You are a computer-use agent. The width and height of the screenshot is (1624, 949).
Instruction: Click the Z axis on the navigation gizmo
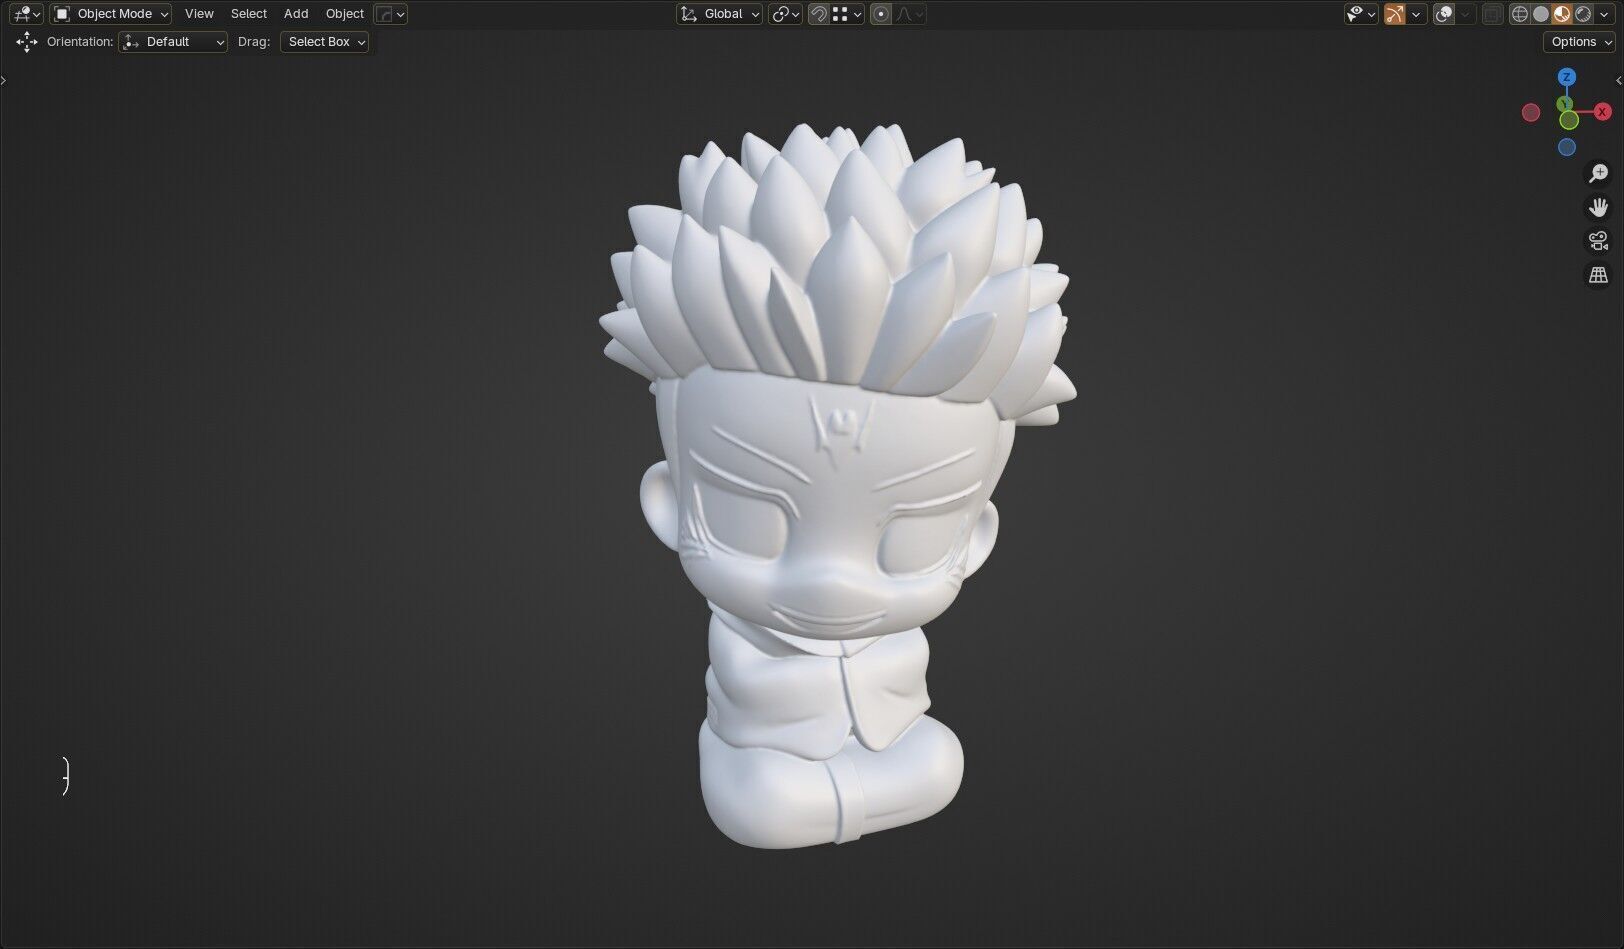[x=1567, y=77]
